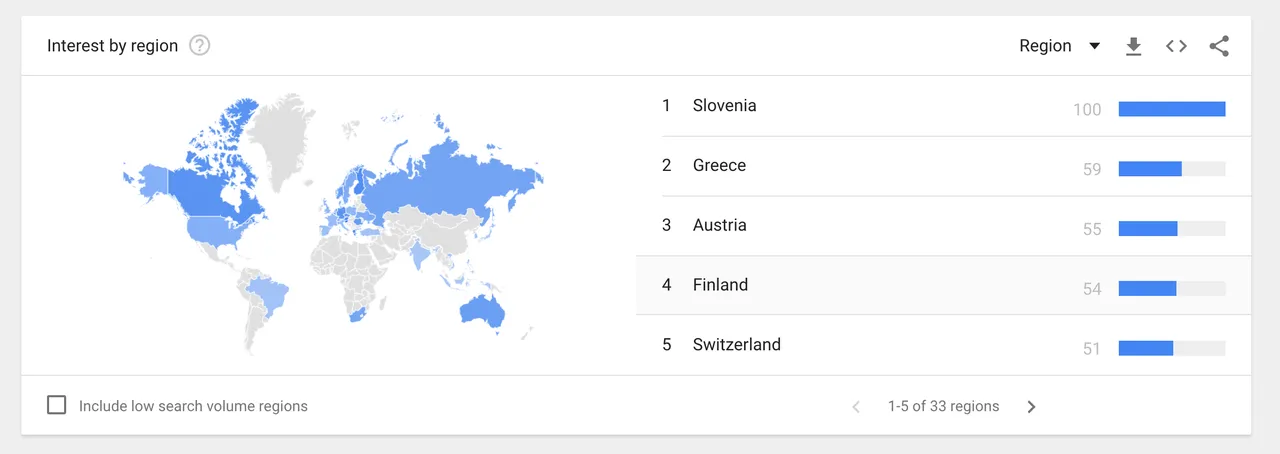Open the Finland region row
The image size is (1280, 454).
[x=943, y=285]
